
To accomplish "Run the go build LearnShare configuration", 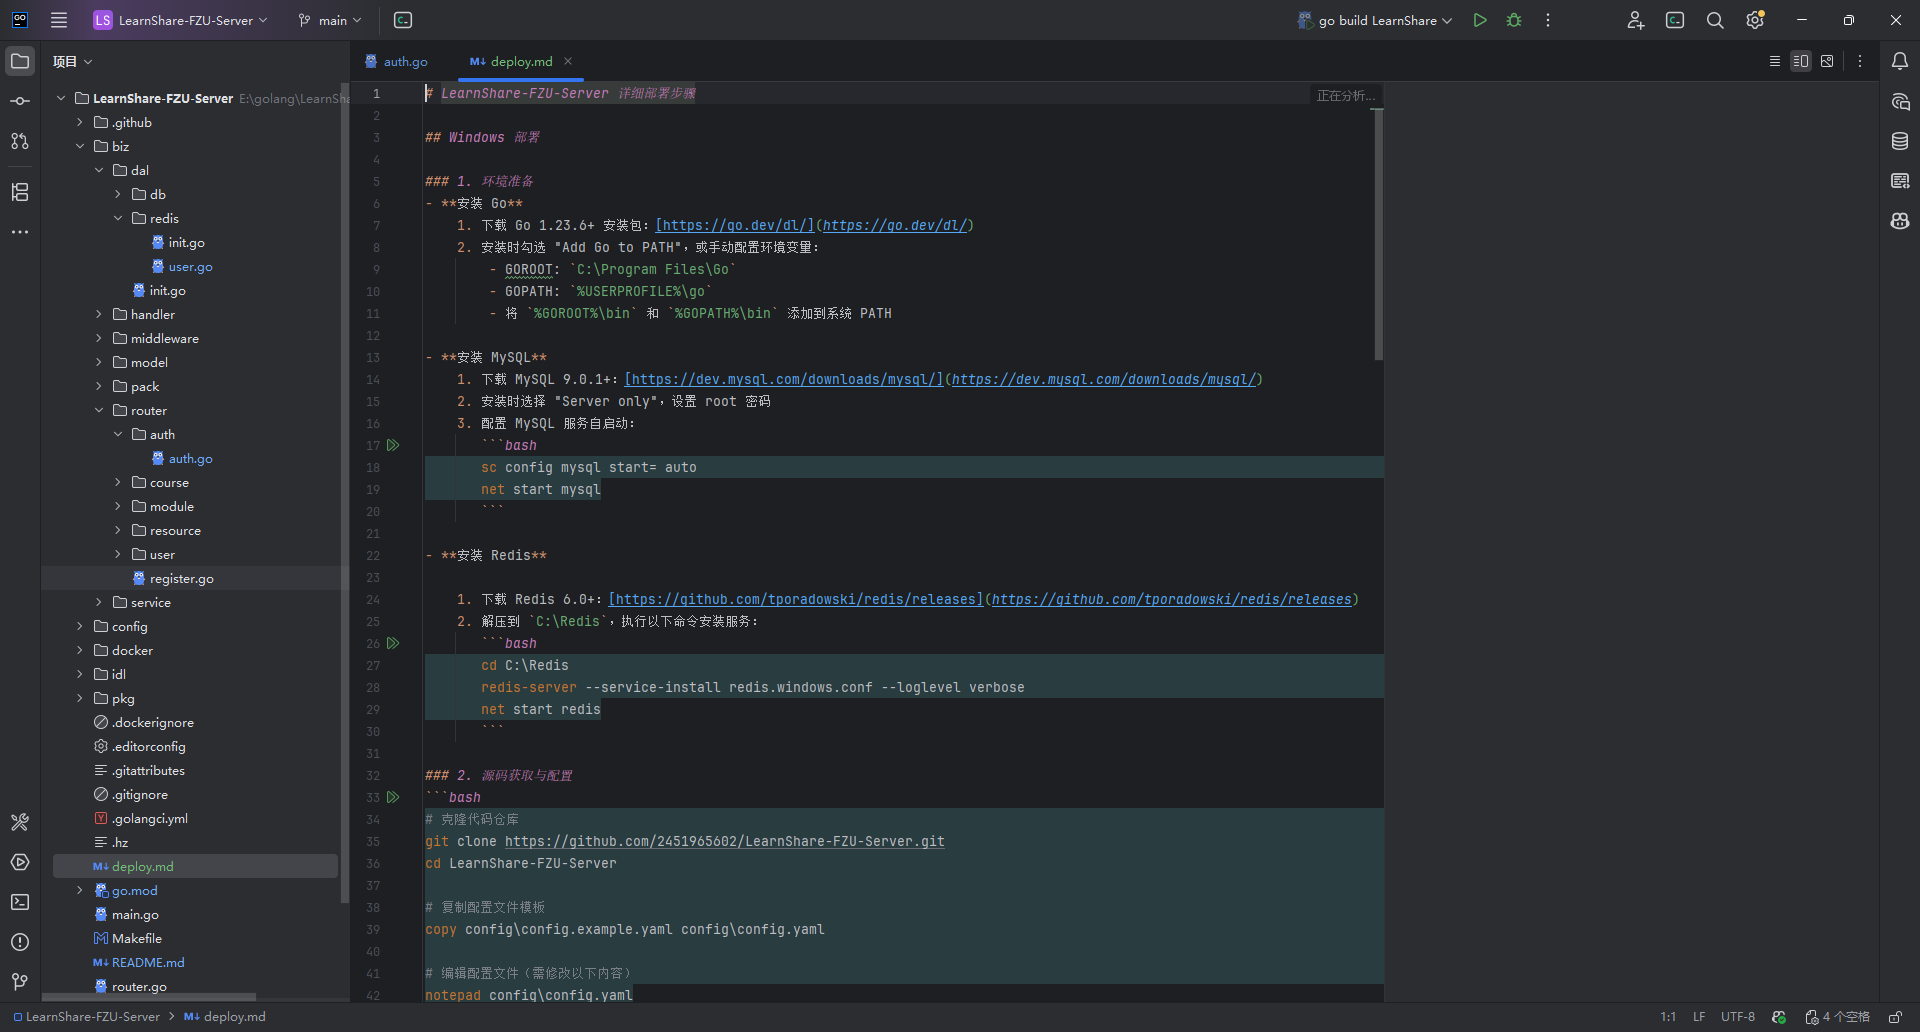I will click(x=1480, y=20).
